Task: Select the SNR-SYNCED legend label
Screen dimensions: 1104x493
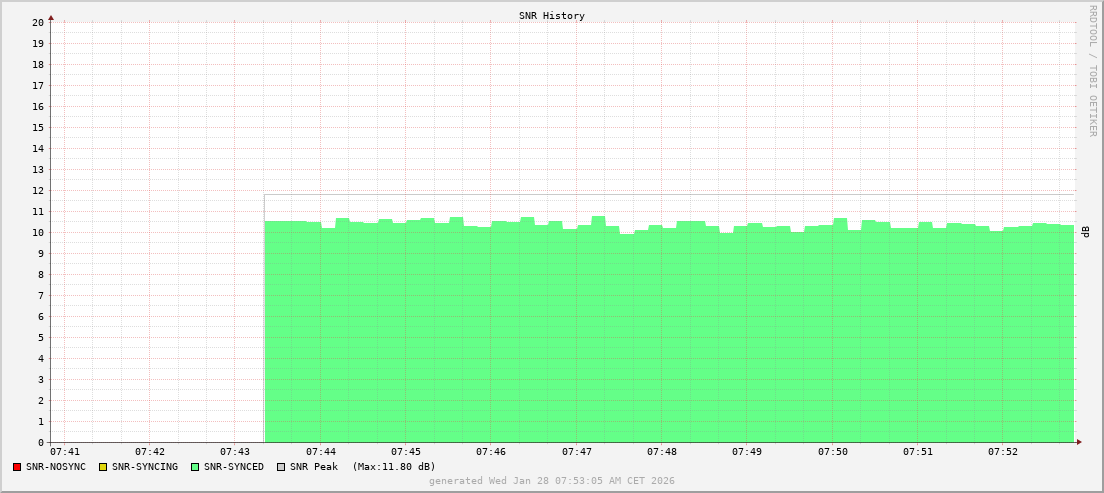Action: [233, 467]
